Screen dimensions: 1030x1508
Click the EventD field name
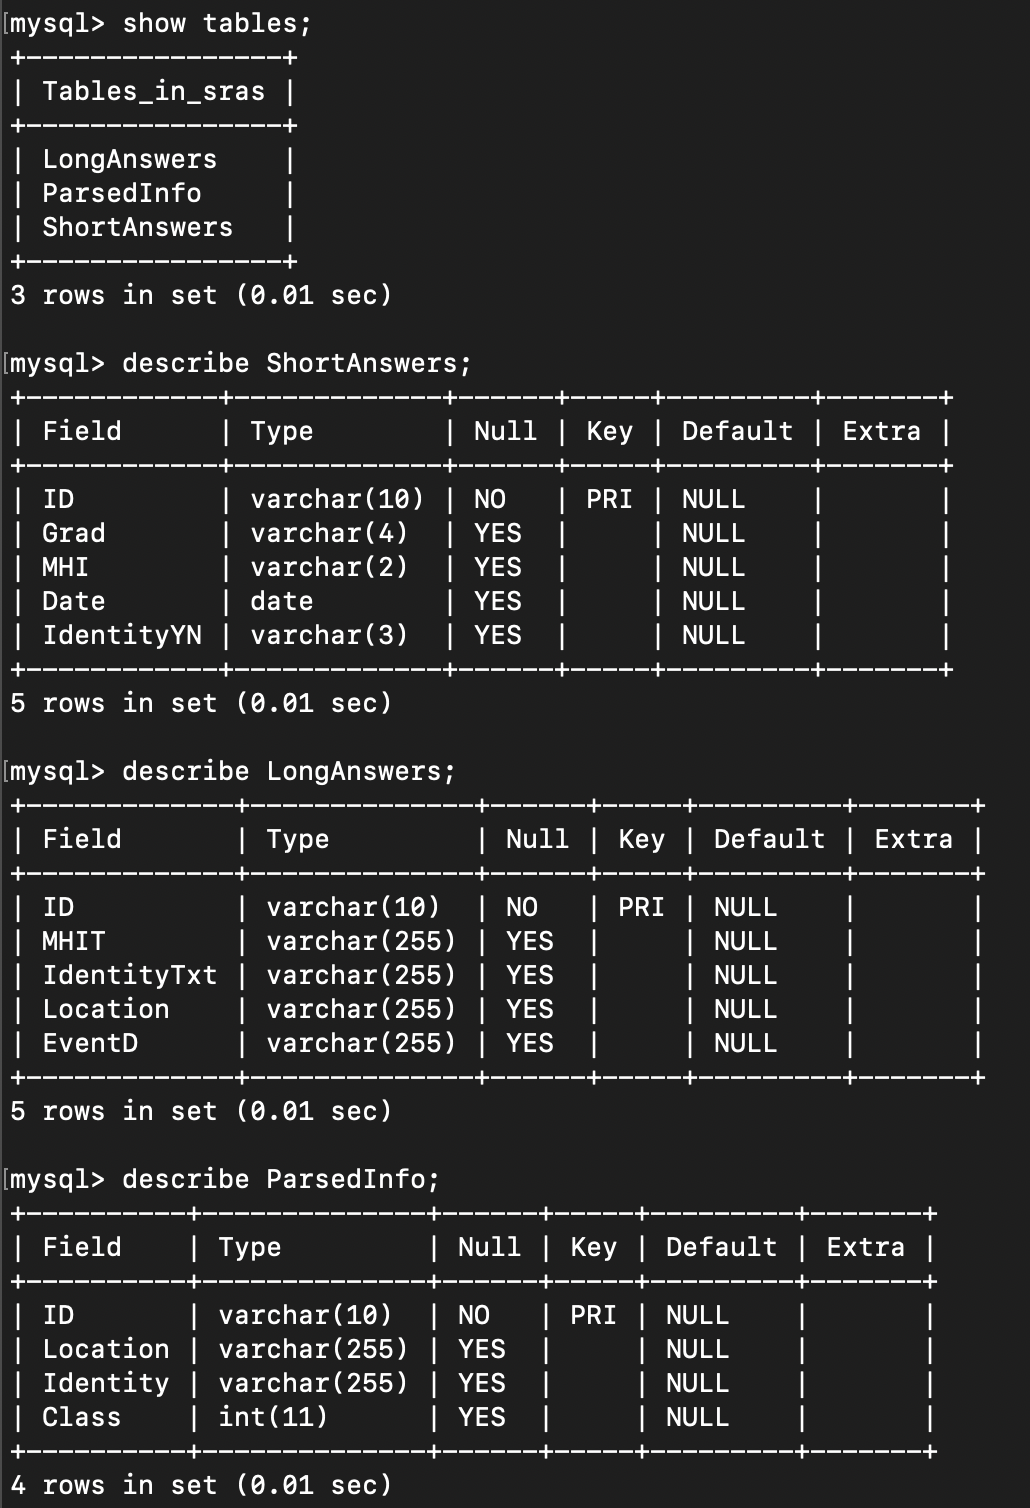(90, 1044)
